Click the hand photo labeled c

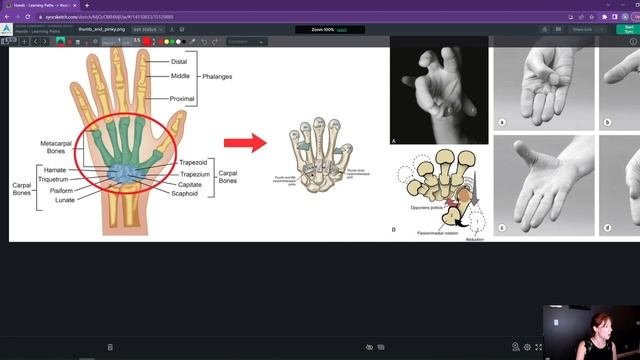(x=544, y=186)
